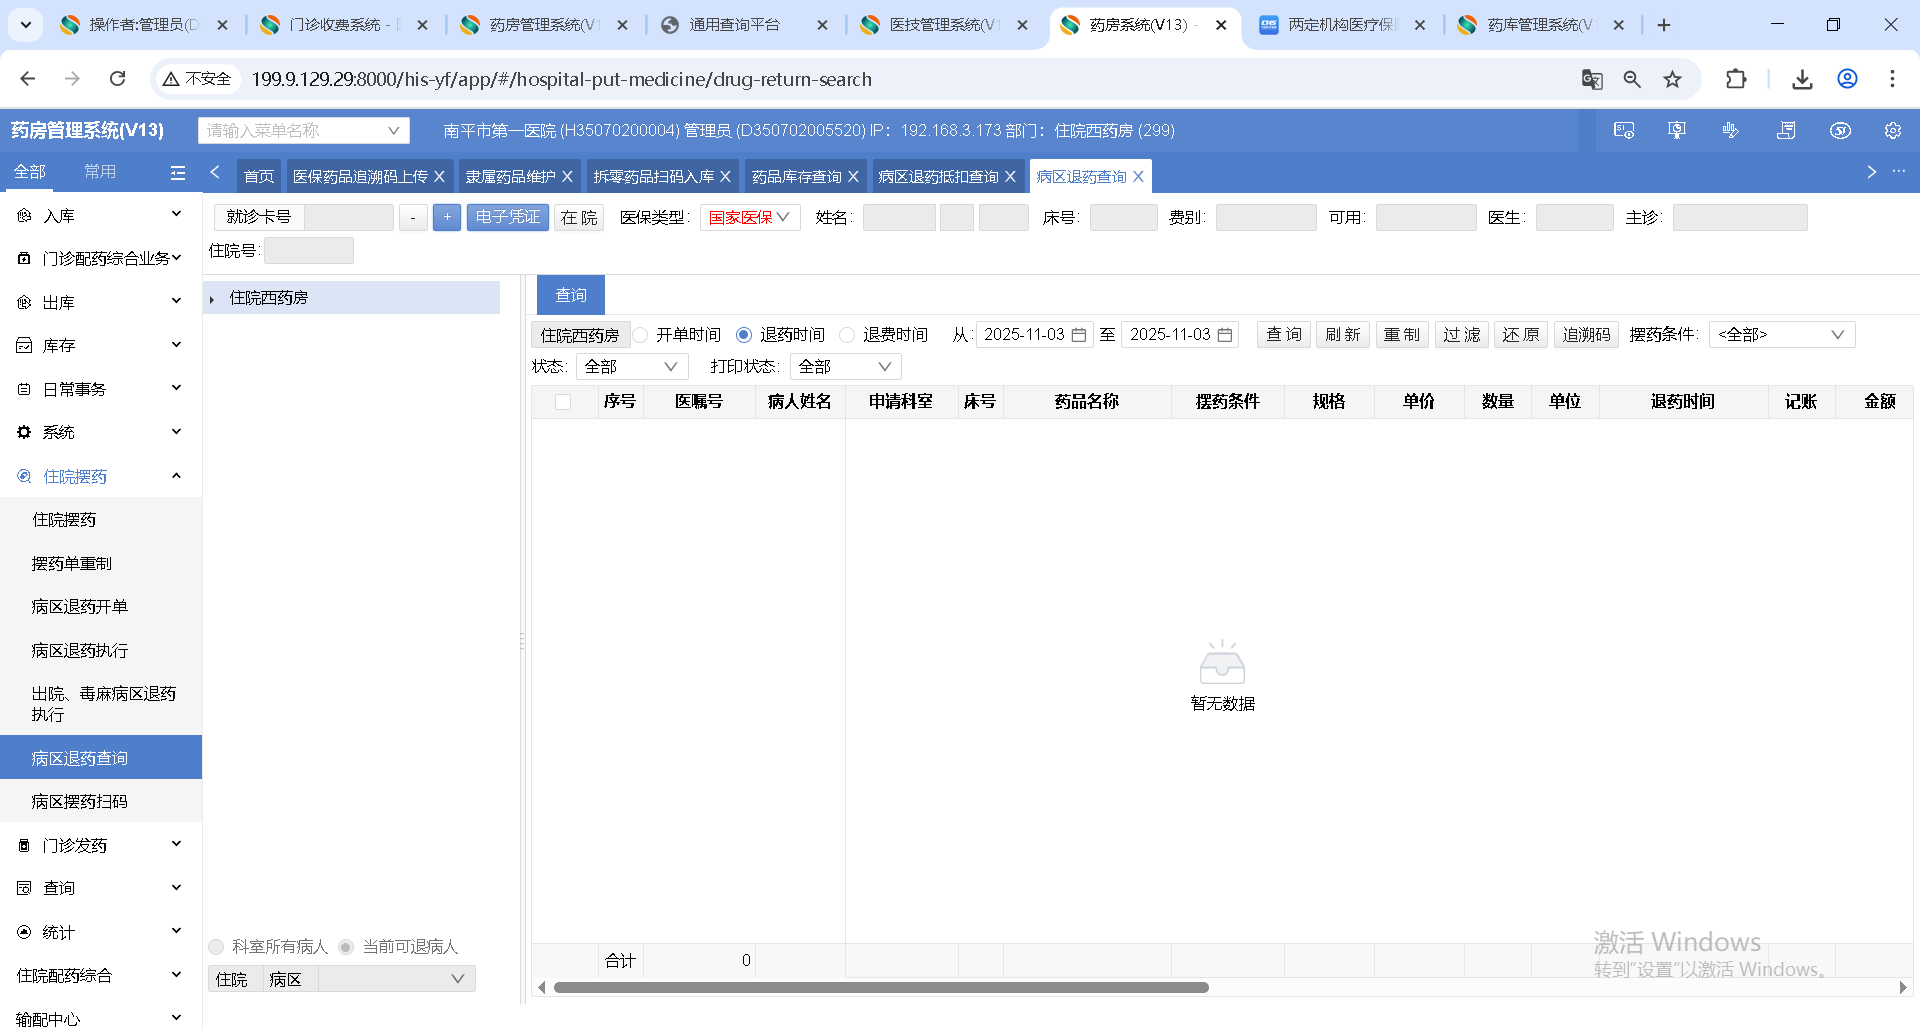Open the 状态 dropdown

point(632,367)
